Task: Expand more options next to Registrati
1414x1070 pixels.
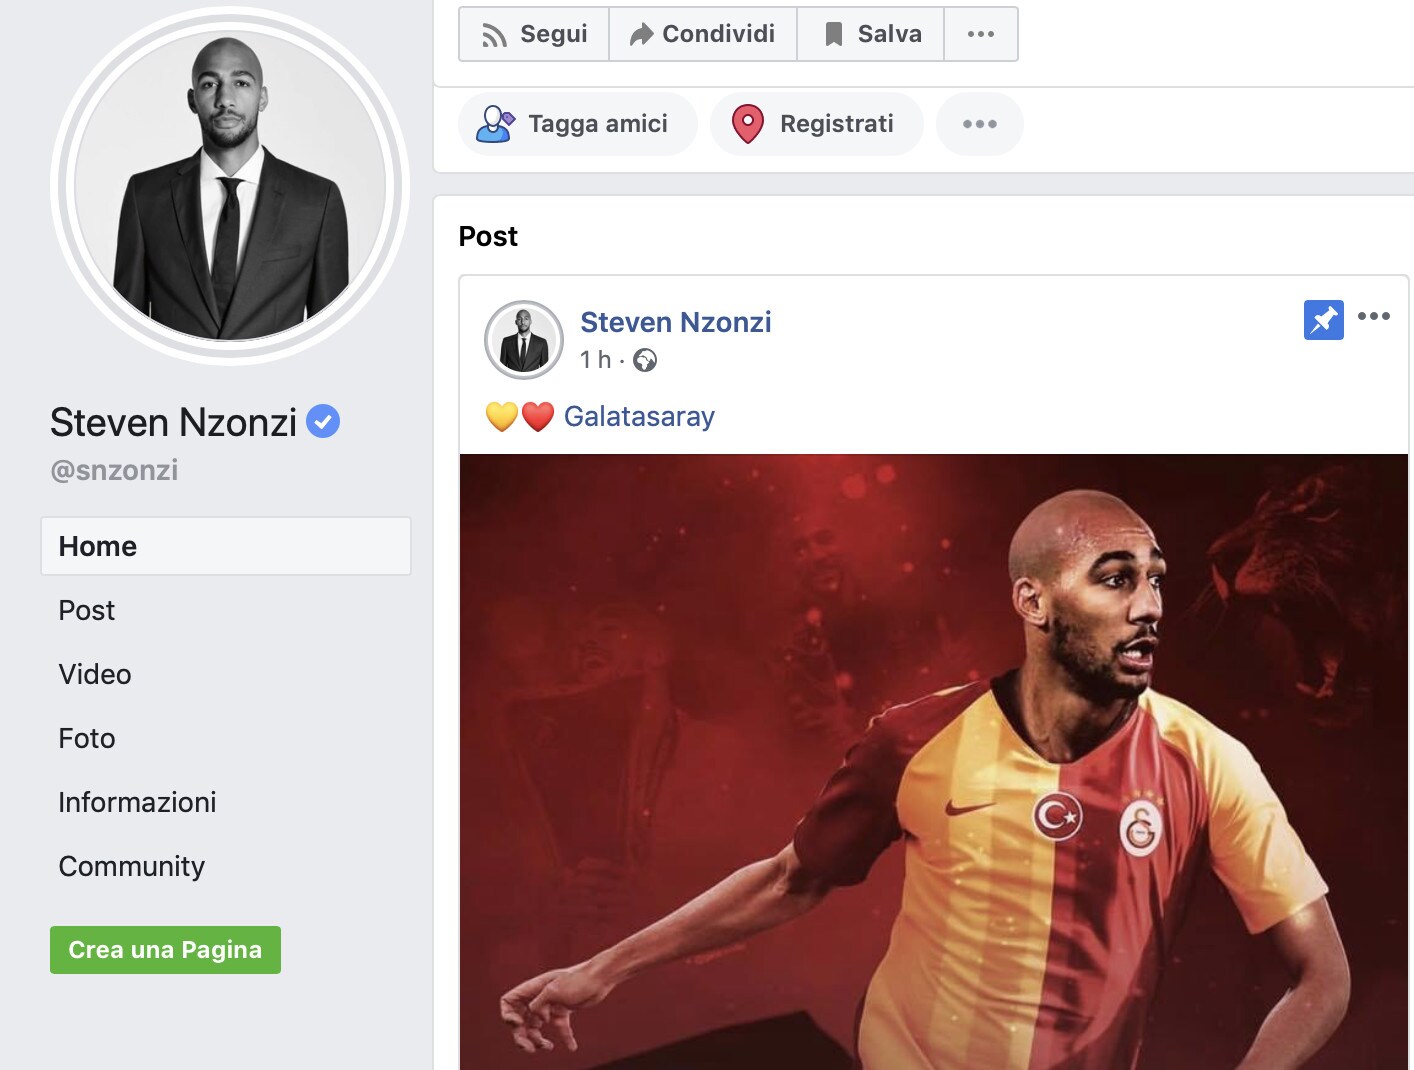Action: [x=980, y=124]
